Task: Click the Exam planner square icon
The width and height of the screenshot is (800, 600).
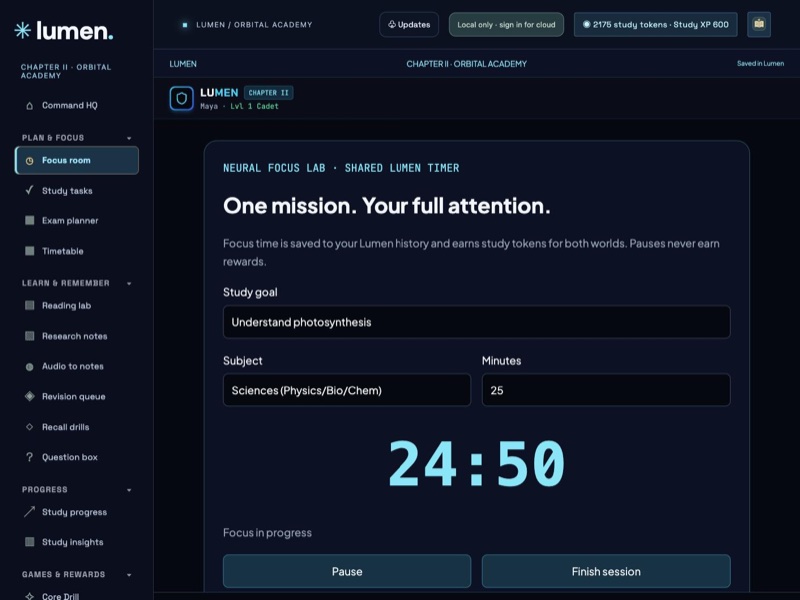Action: tap(30, 220)
